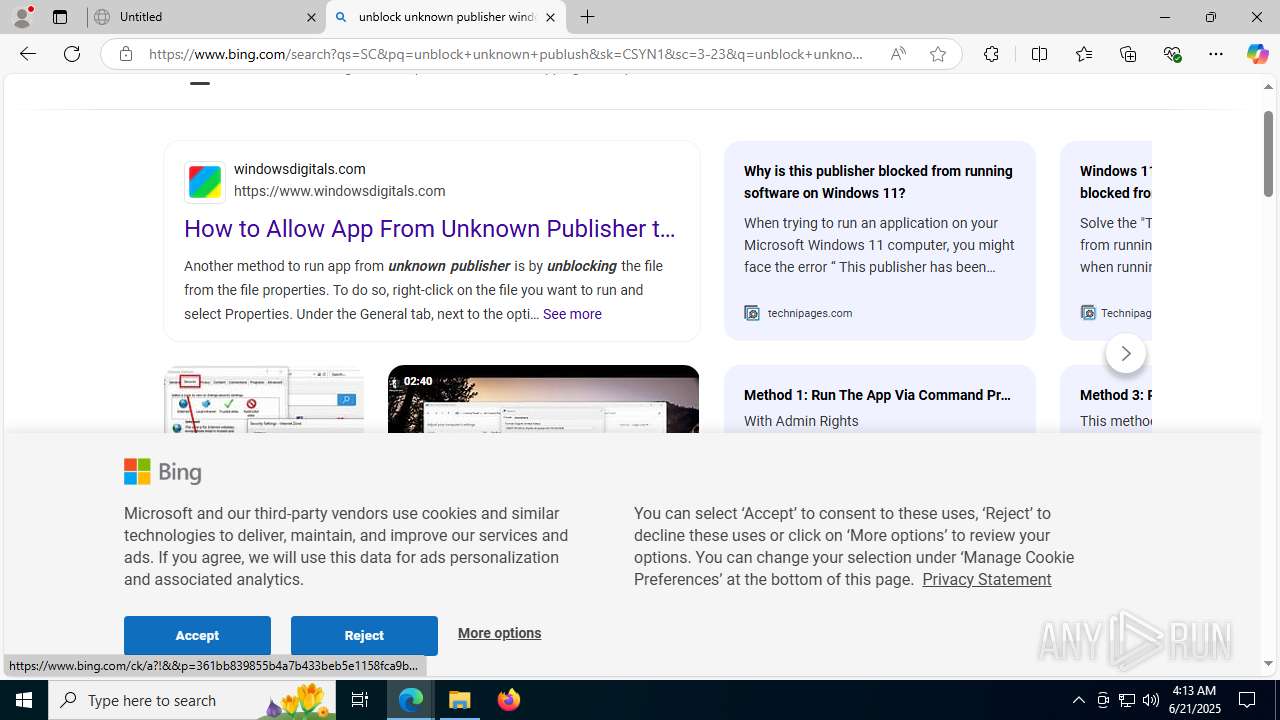Screen dimensions: 1280x720
Task: Click the Bing logo in cookie banner
Action: pyautogui.click(x=163, y=471)
